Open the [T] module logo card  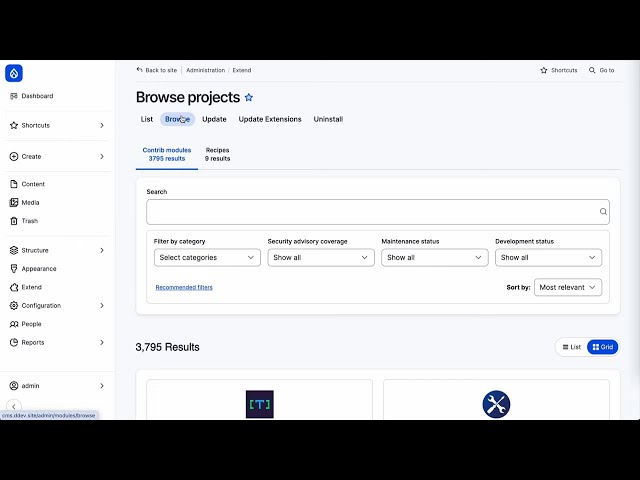(x=260, y=404)
